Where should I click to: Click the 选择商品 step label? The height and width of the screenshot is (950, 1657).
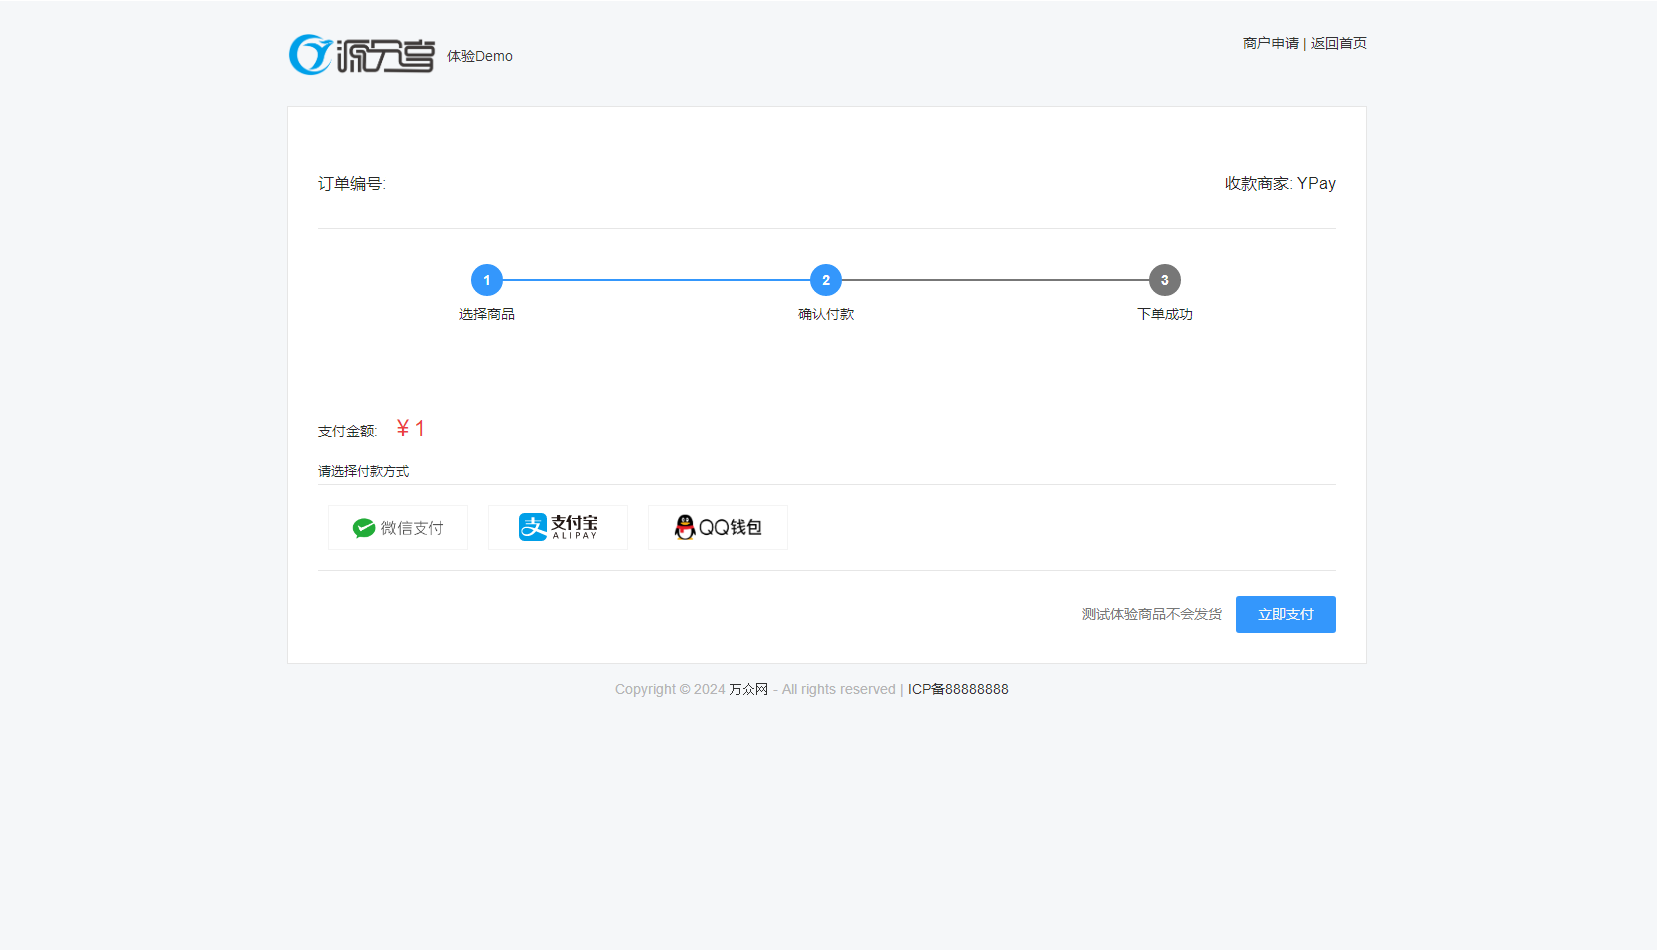[487, 314]
